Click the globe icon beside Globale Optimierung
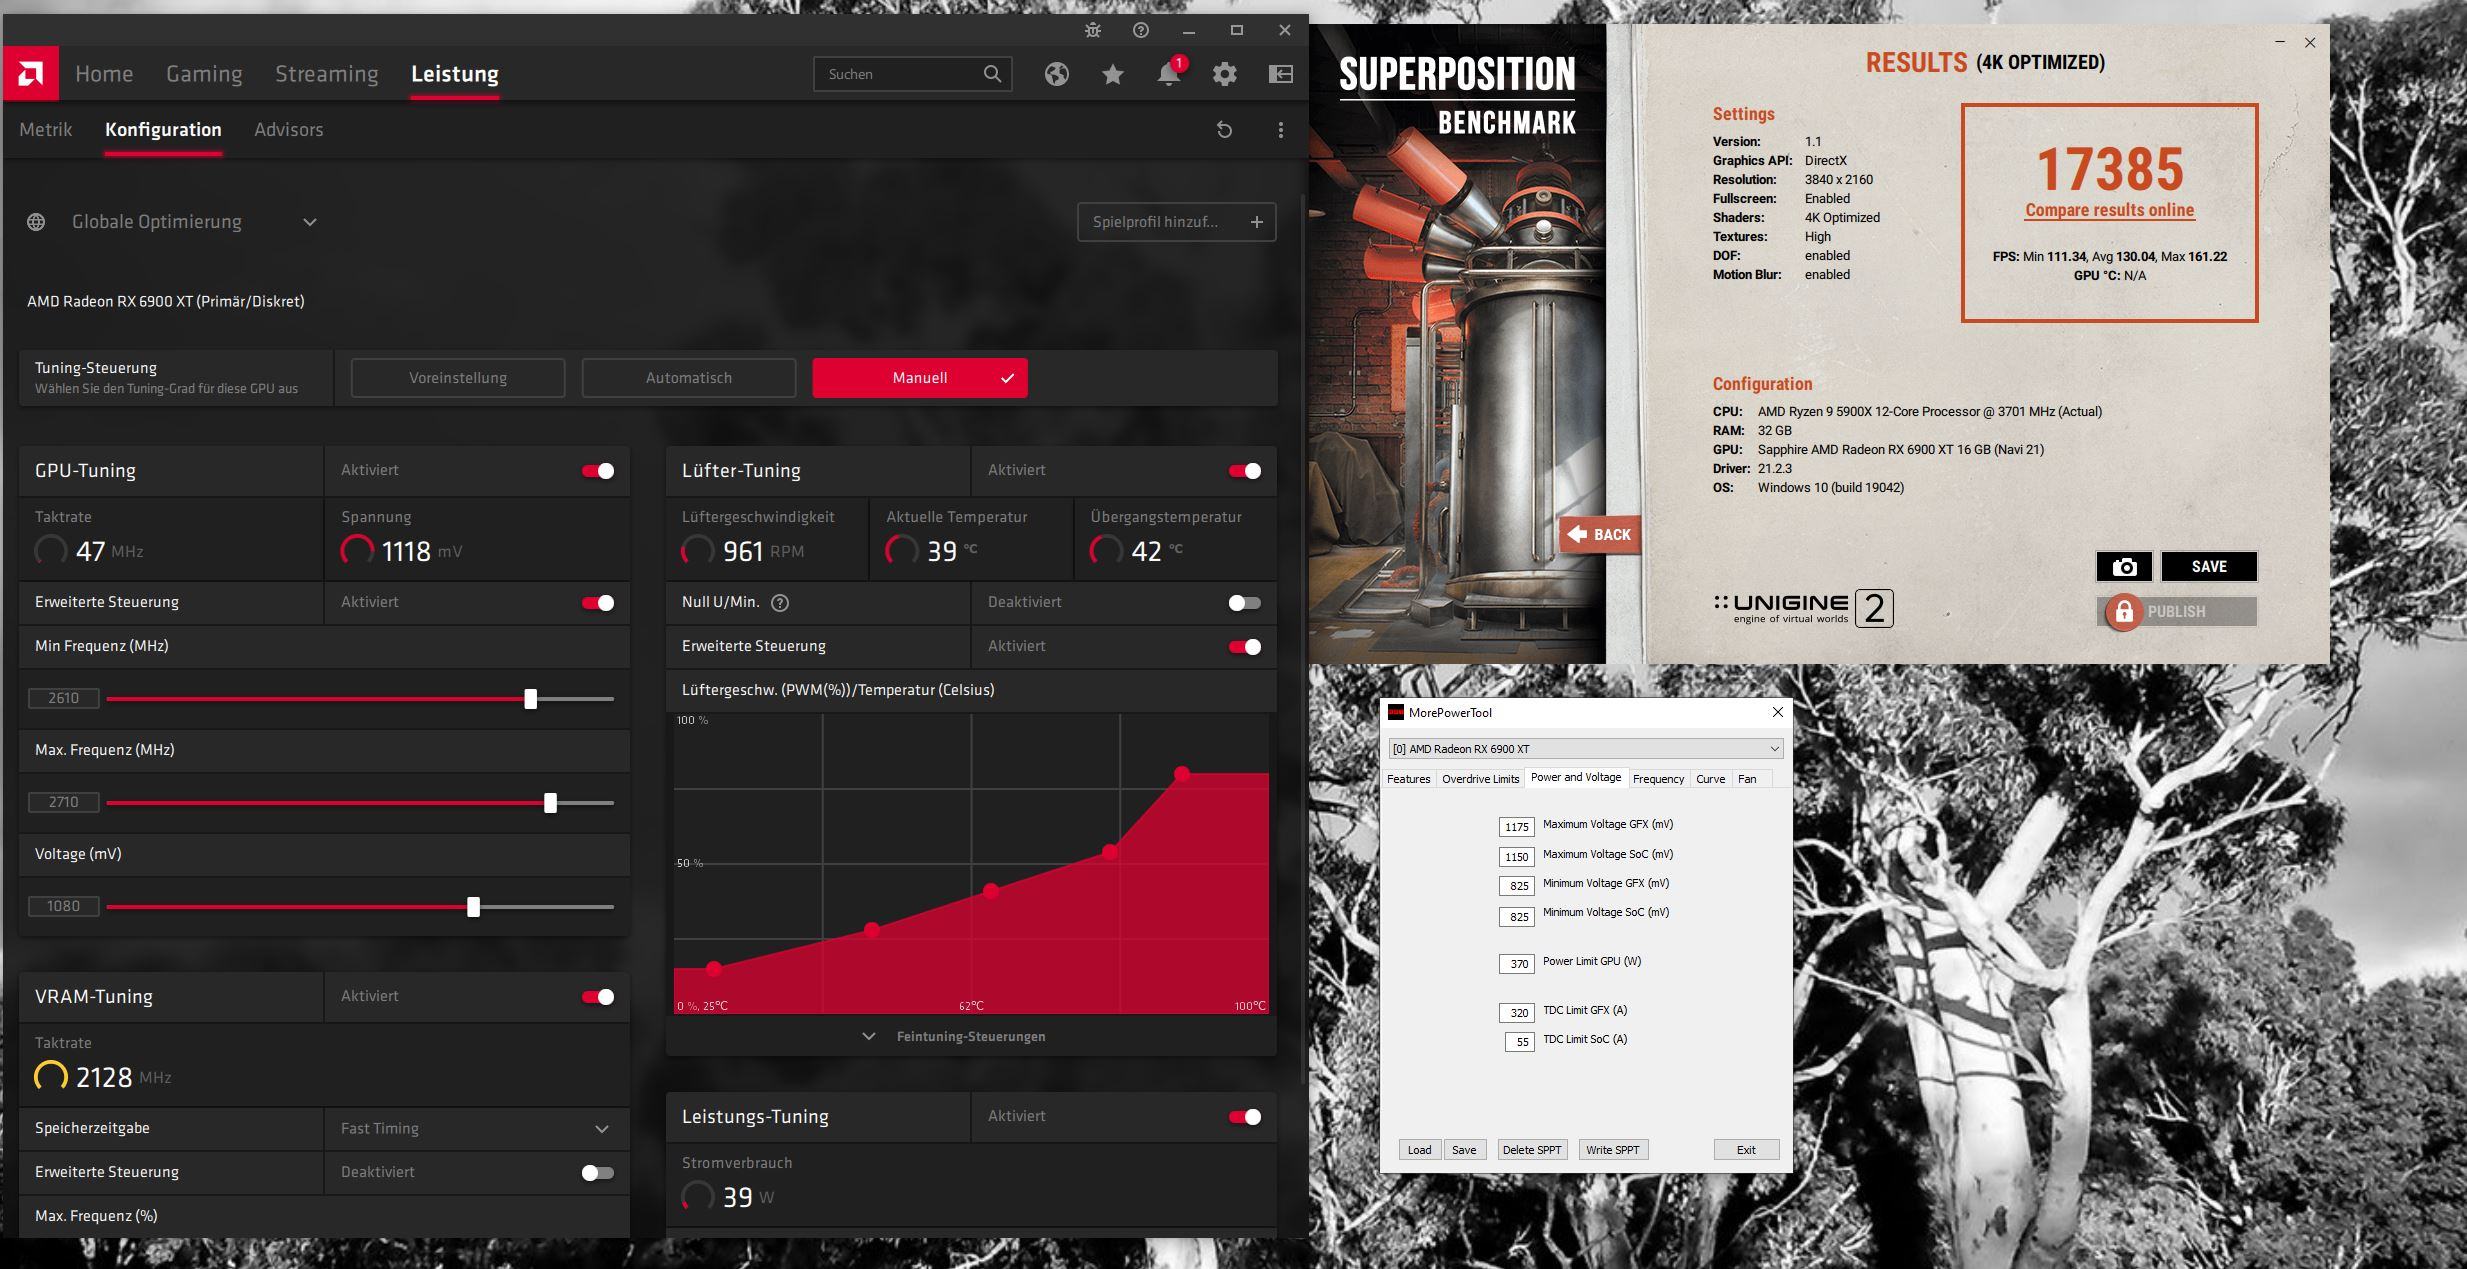This screenshot has height=1269, width=2467. 36,222
